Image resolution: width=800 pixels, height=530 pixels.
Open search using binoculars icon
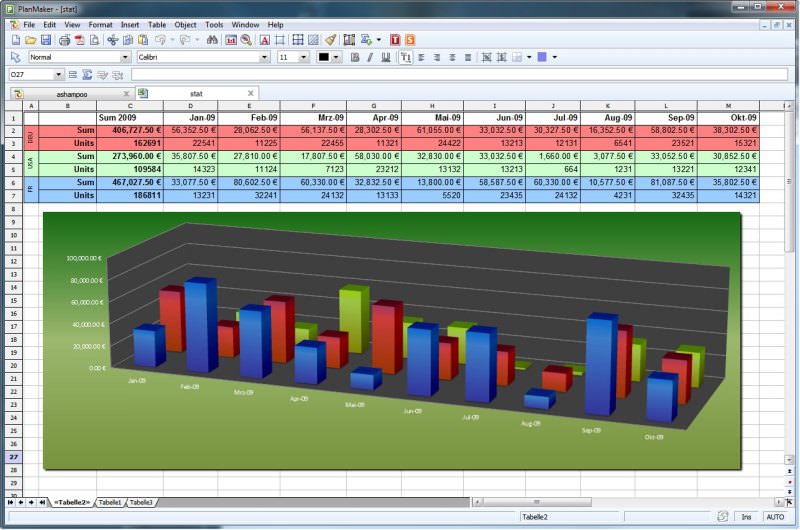point(212,40)
